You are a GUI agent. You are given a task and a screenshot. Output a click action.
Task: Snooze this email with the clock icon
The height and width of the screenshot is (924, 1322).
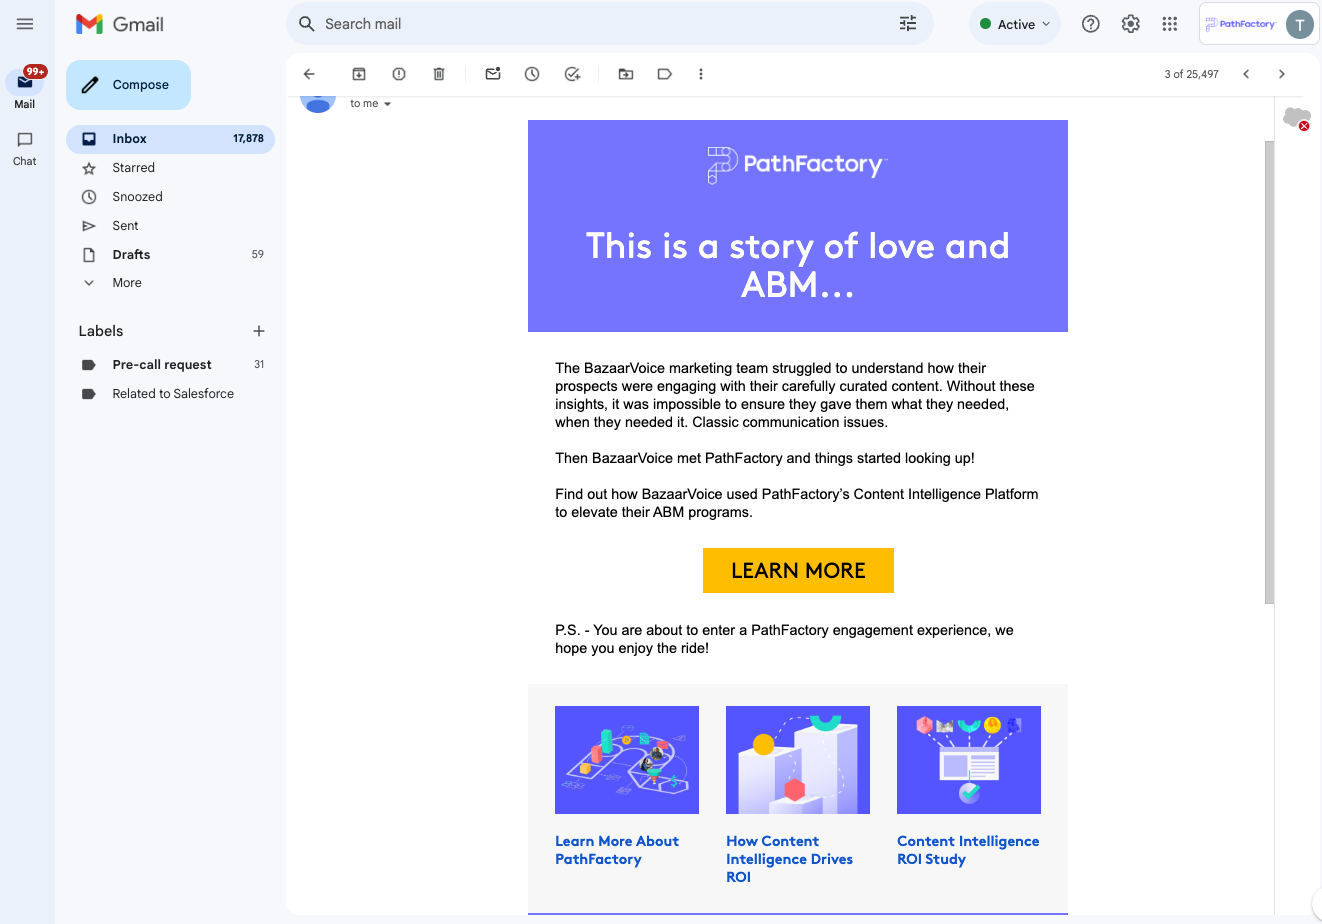pos(532,74)
